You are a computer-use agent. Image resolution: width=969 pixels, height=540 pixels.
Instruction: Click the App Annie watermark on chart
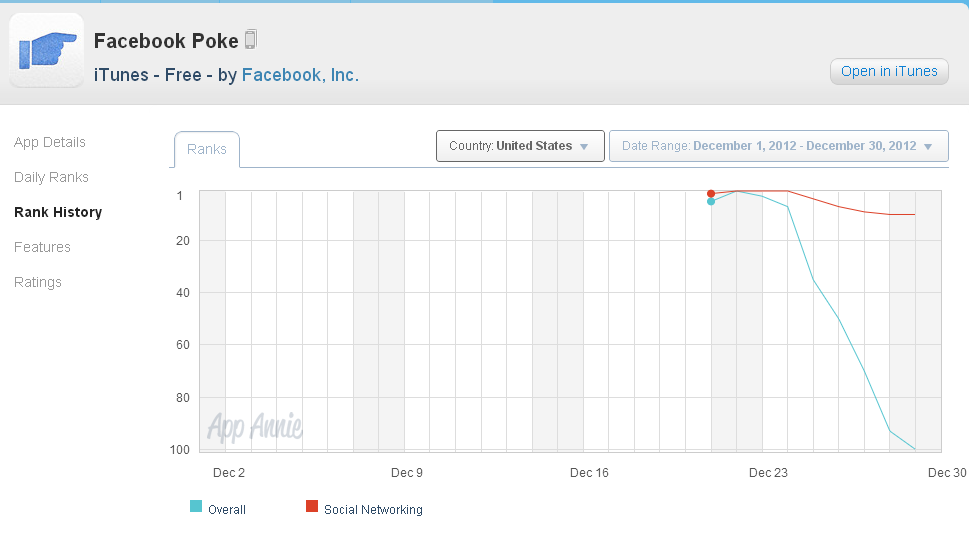(254, 427)
